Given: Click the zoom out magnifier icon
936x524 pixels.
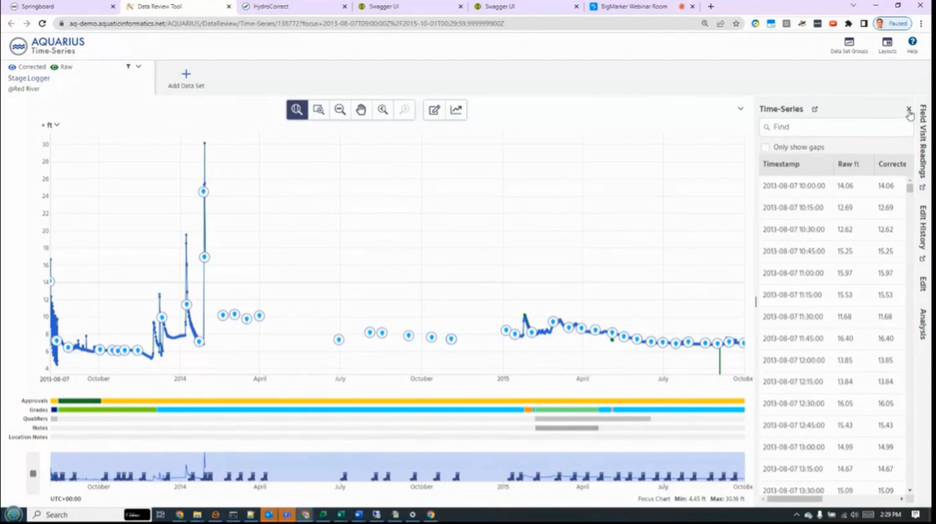Looking at the screenshot, I should [x=340, y=110].
